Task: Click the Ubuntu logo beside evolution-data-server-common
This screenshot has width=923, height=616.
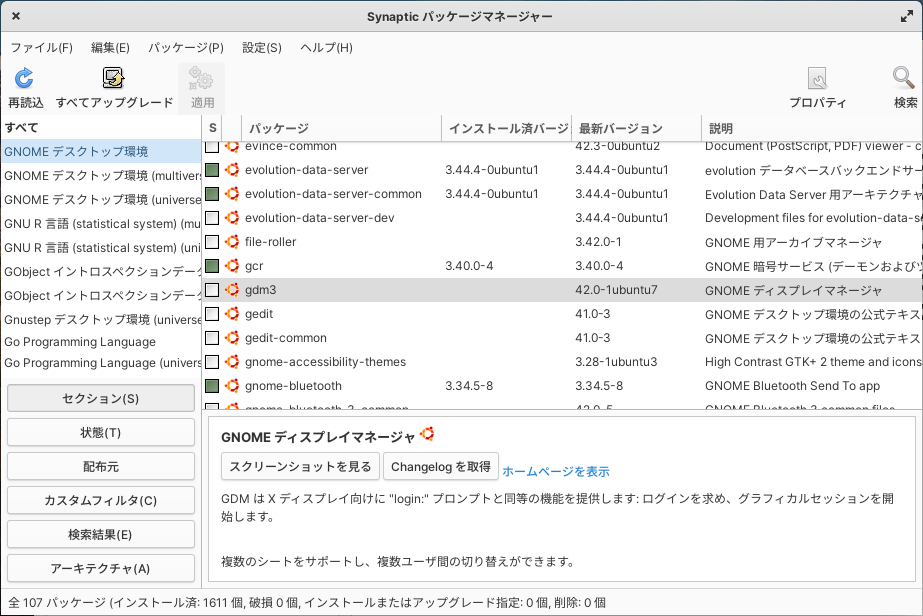Action: [232, 194]
